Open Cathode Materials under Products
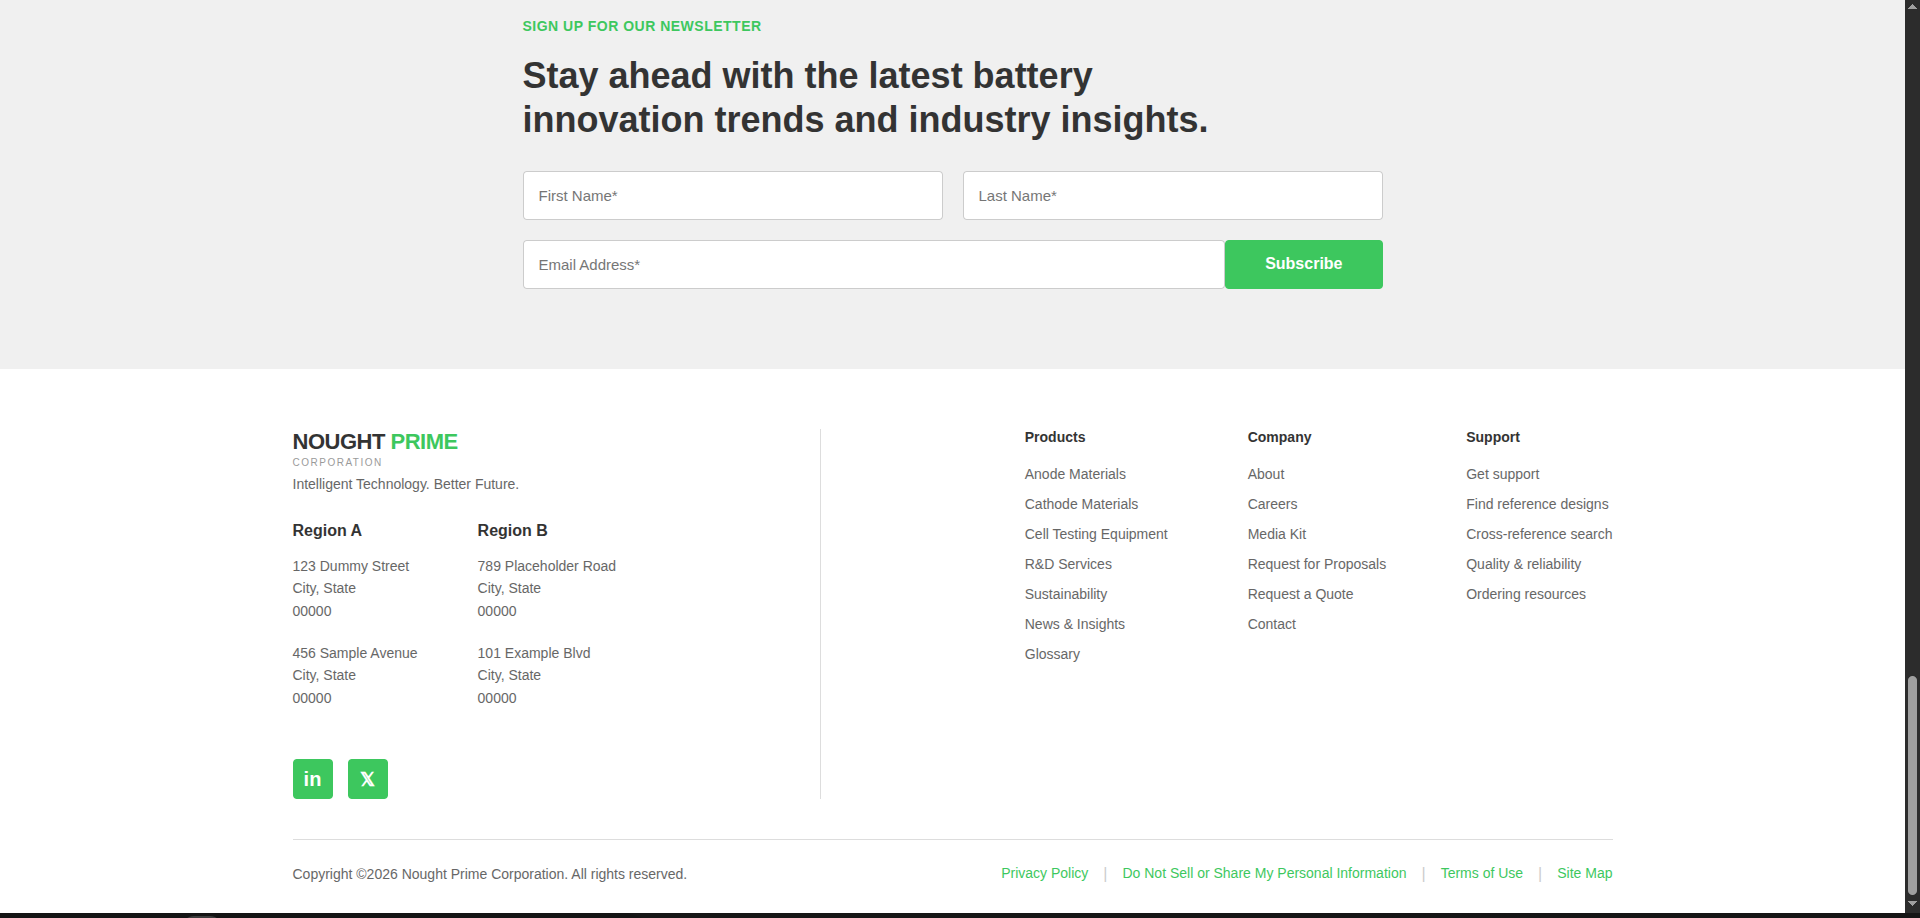1920x918 pixels. tap(1081, 504)
